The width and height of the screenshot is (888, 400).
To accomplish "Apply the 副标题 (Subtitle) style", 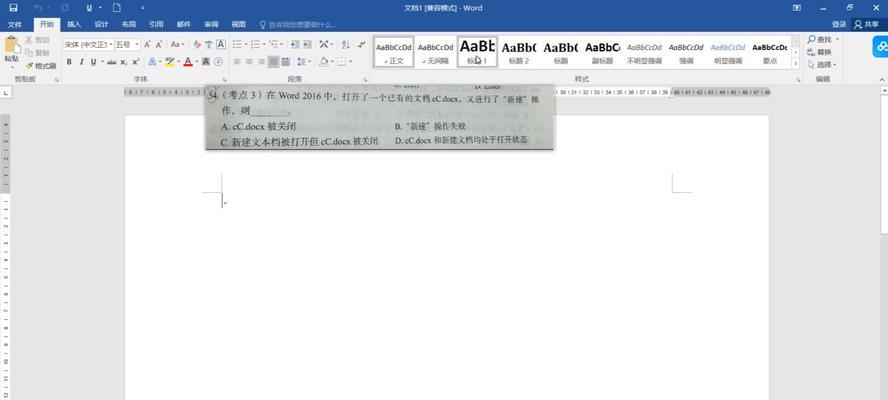I will coord(603,52).
